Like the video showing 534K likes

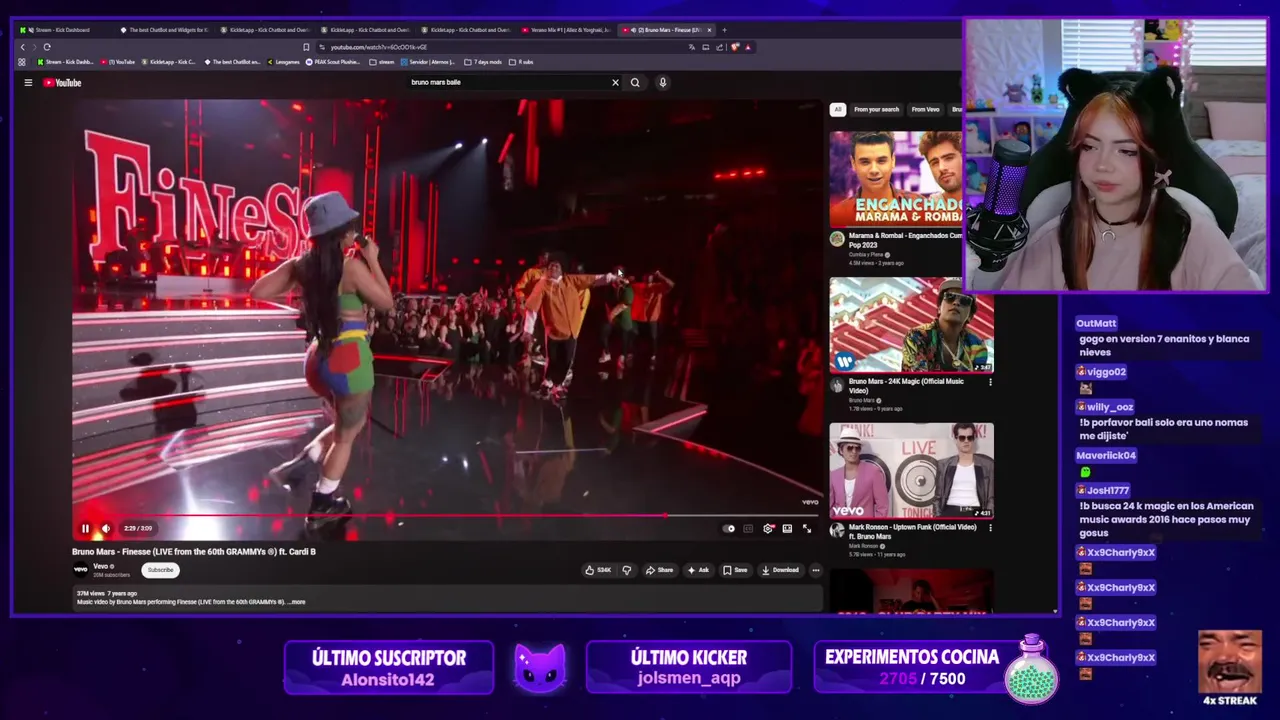click(x=599, y=570)
